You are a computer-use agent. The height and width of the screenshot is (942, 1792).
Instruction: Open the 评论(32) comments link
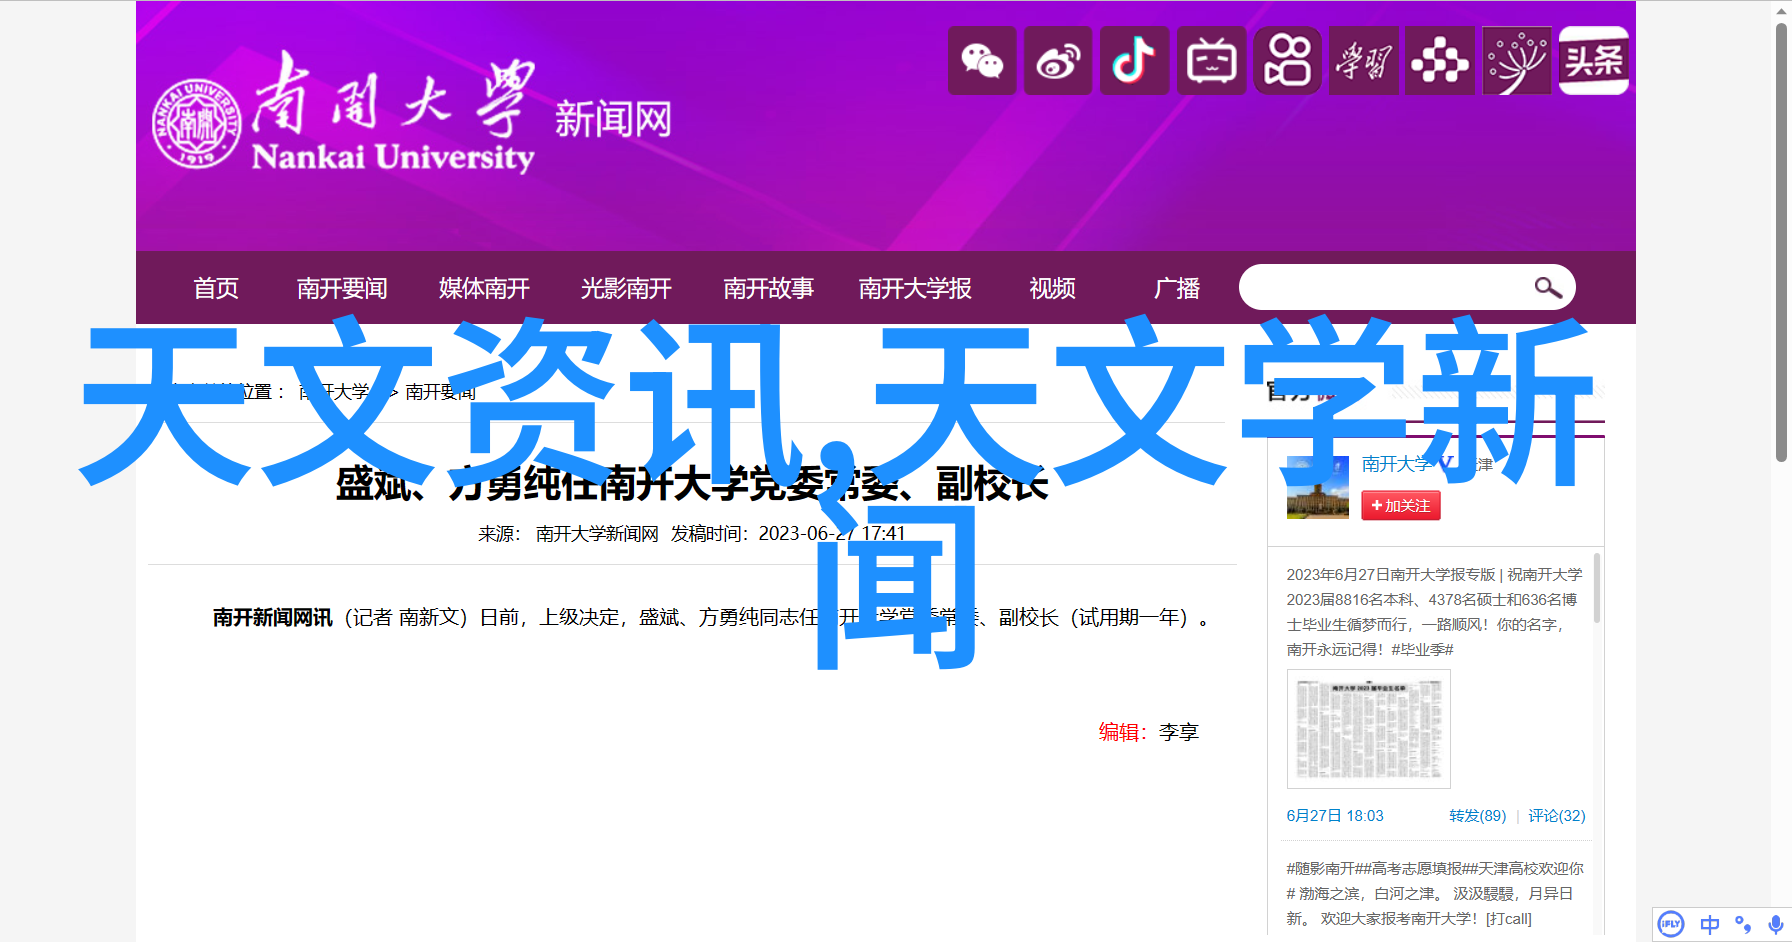coord(1557,816)
